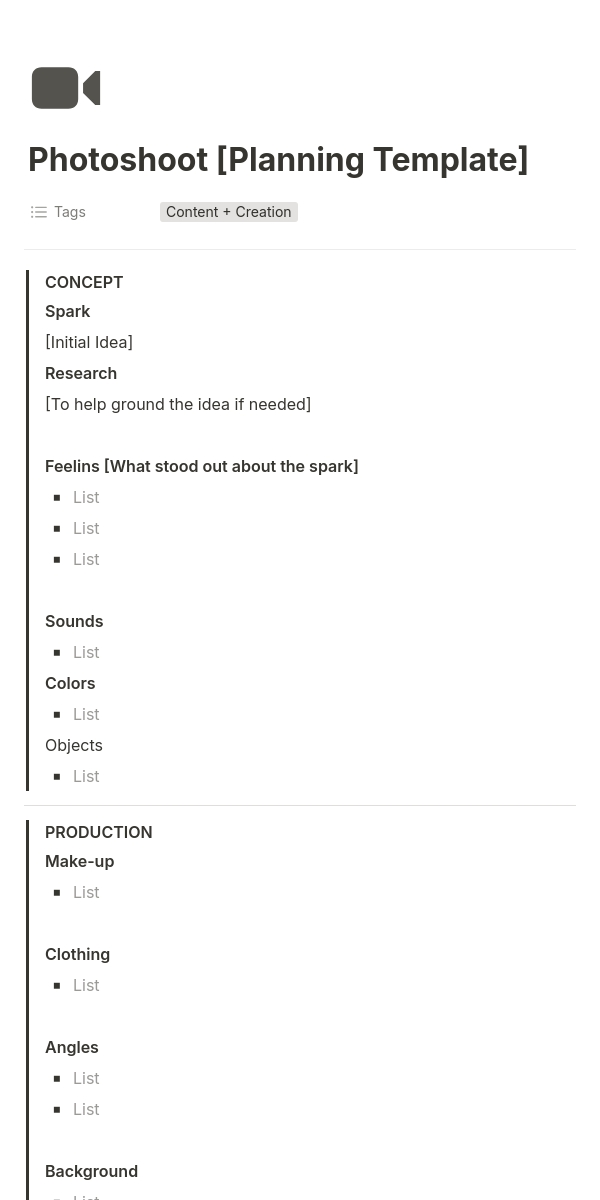The image size is (600, 1200).
Task: Click the video camera page icon
Action: [x=66, y=88]
